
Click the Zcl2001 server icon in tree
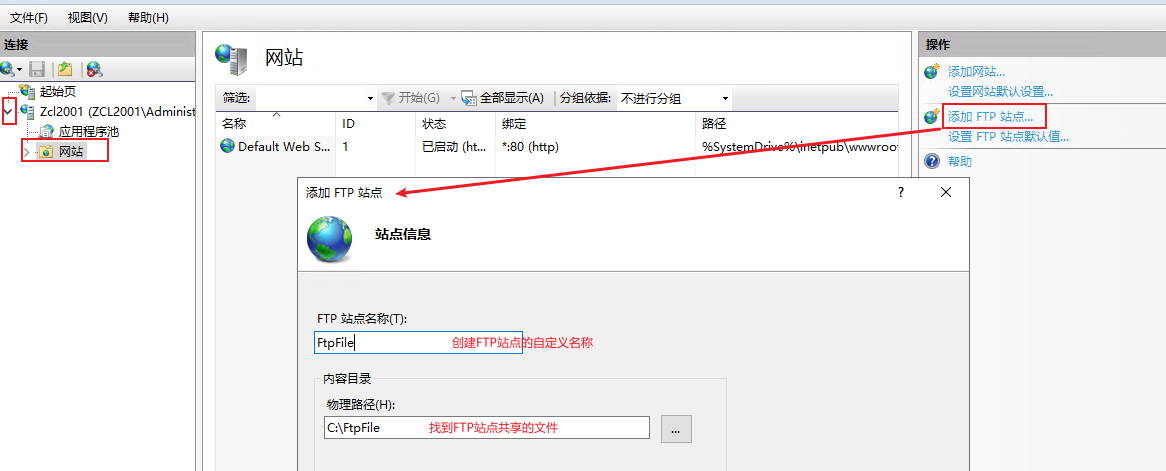click(28, 112)
